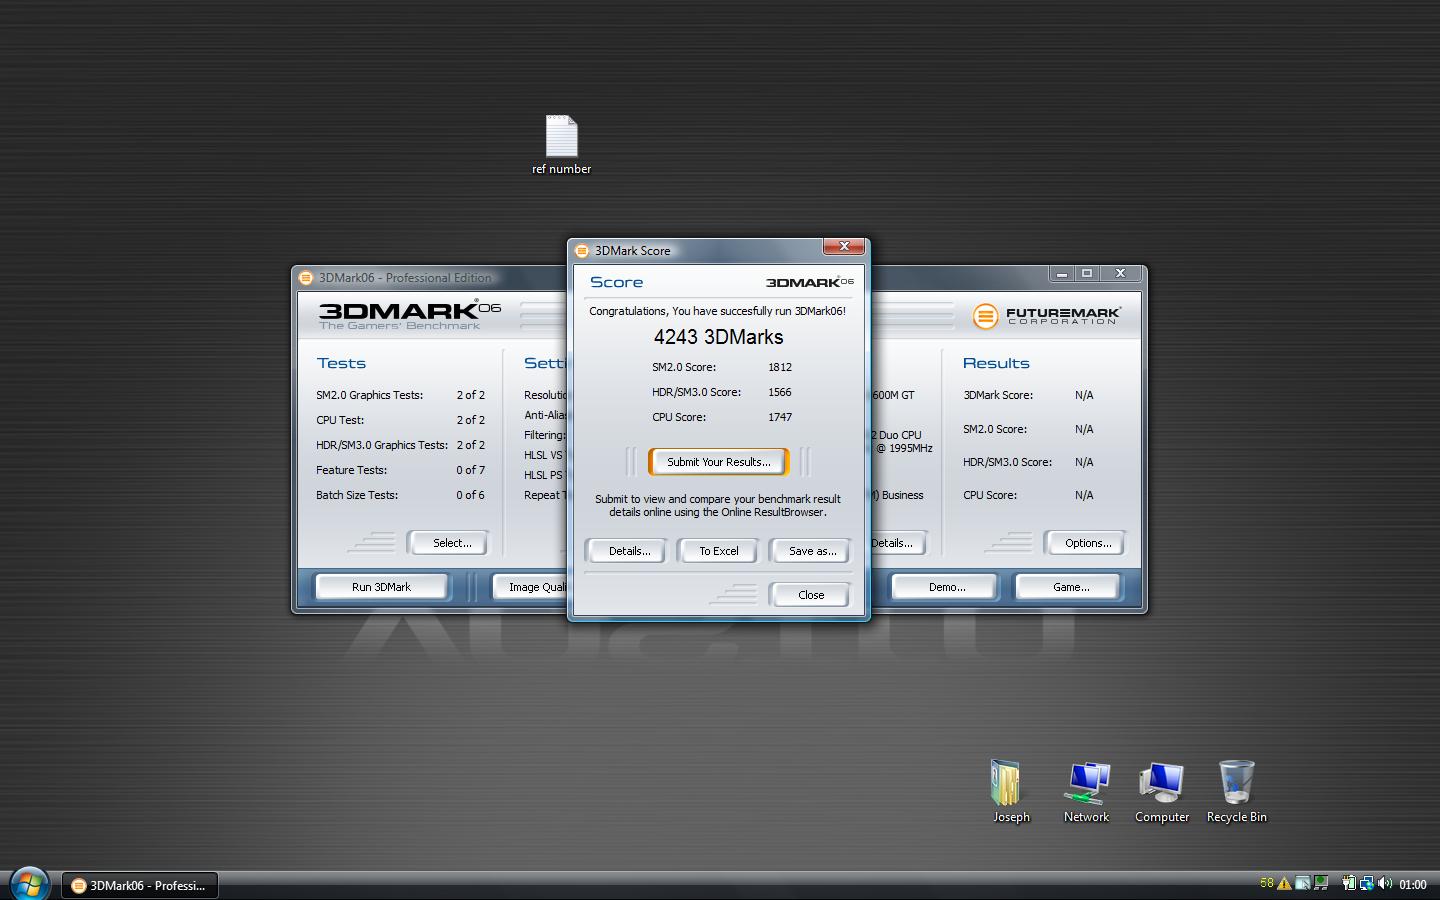Click the @ 1995MHz CPU speed text
This screenshot has height=900, width=1440.
point(904,448)
